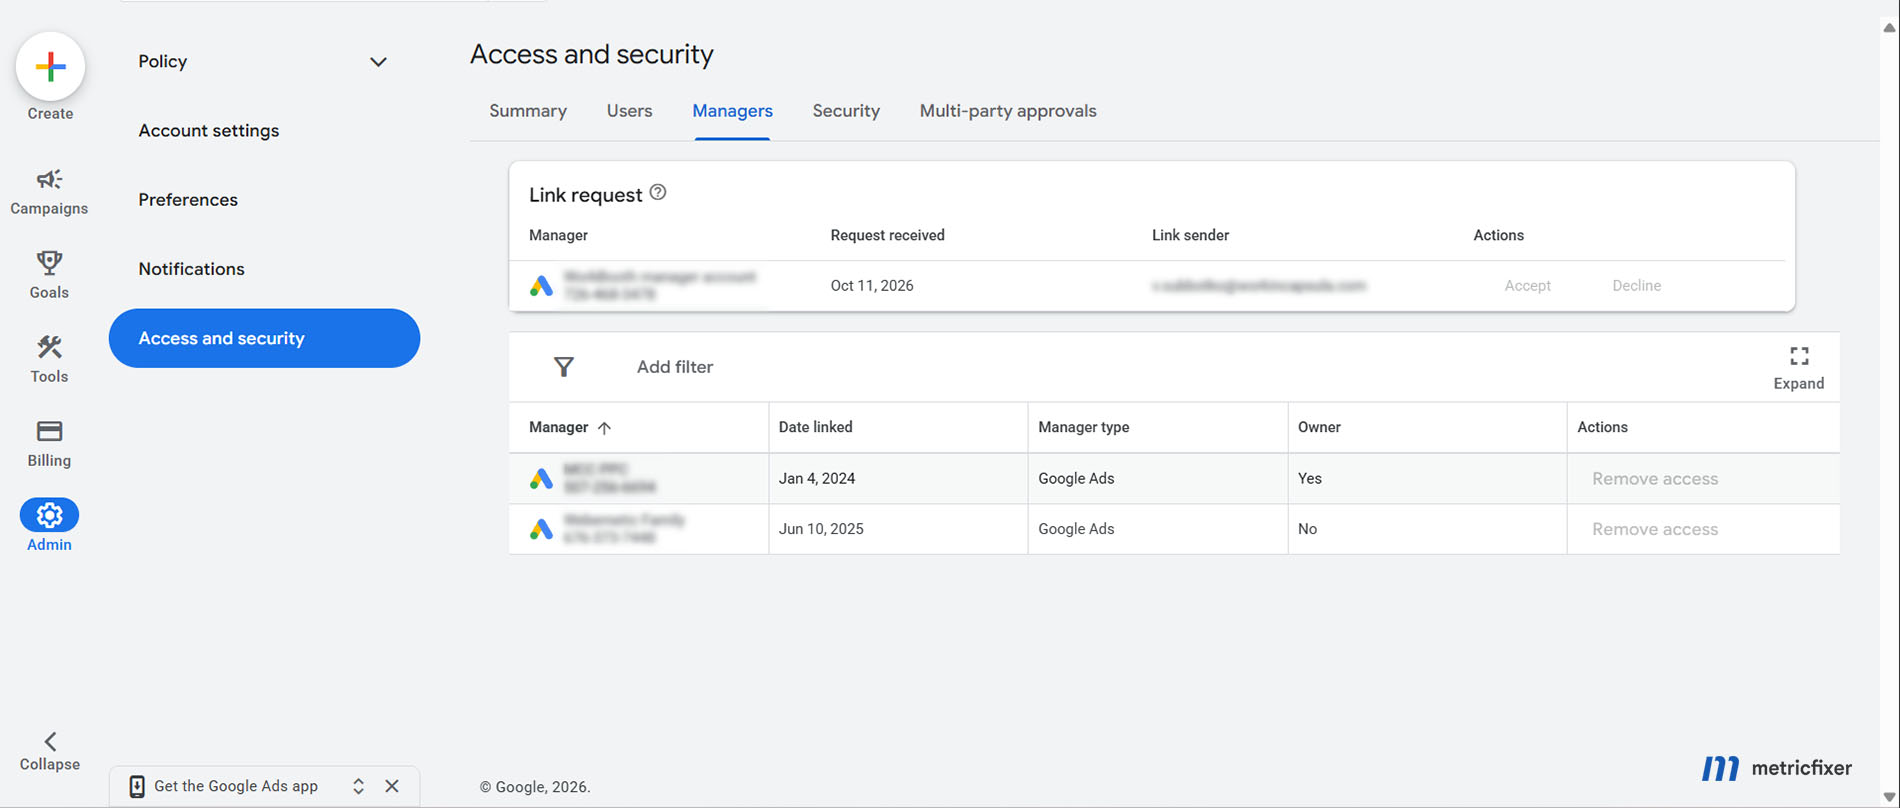1900x808 pixels.
Task: Switch to the Users tab
Action: pos(629,111)
